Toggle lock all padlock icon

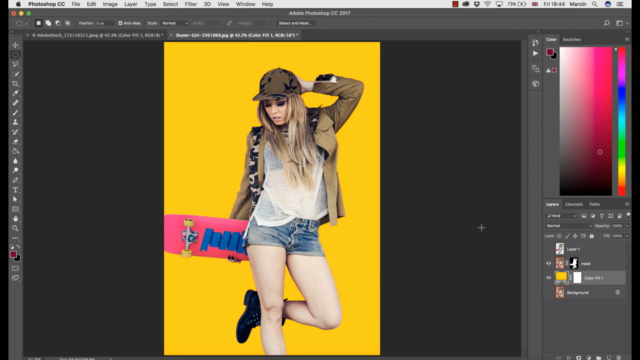pyautogui.click(x=591, y=236)
